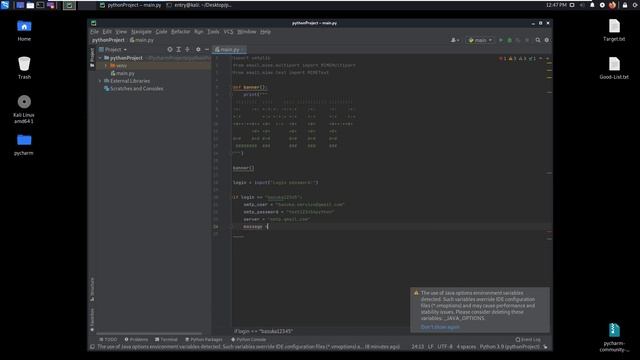Open the Project view dropdown in panel header

113,49
